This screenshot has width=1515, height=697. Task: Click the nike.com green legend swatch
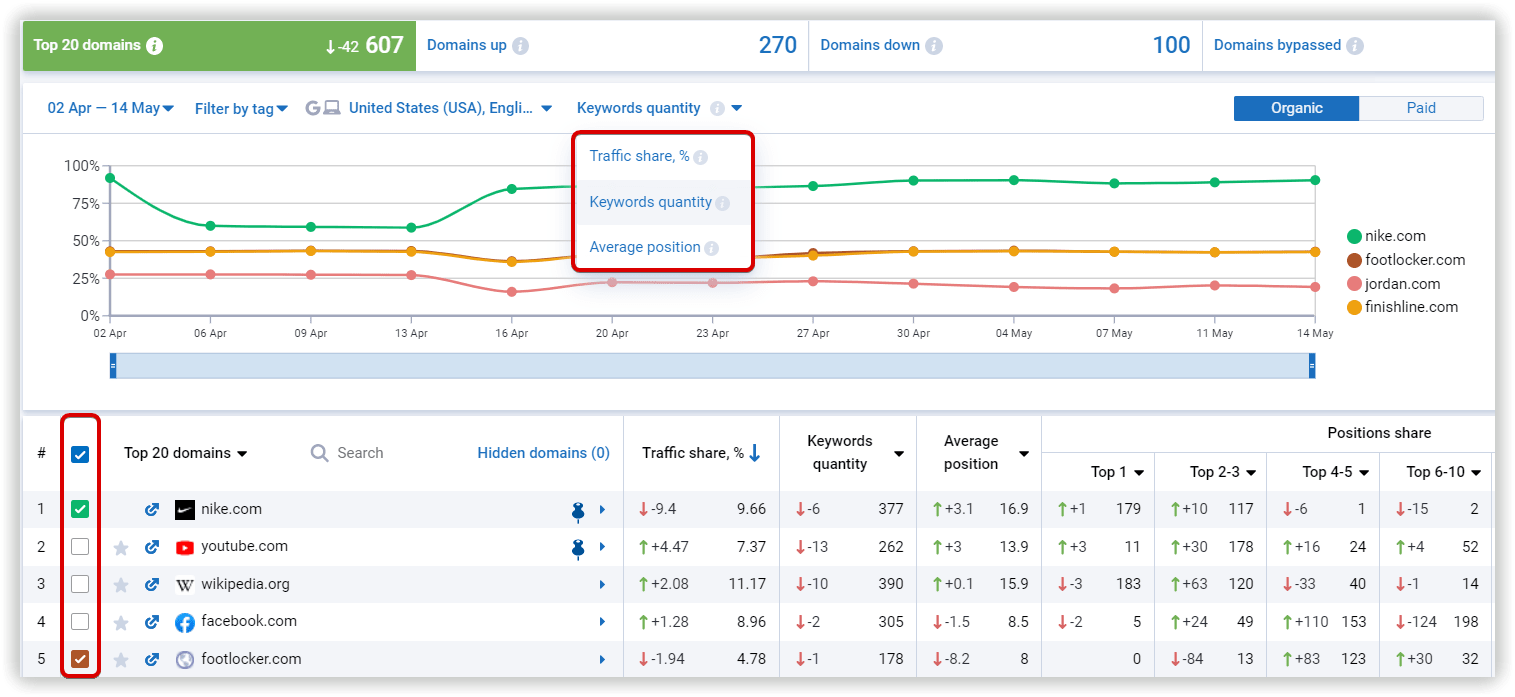(x=1355, y=237)
